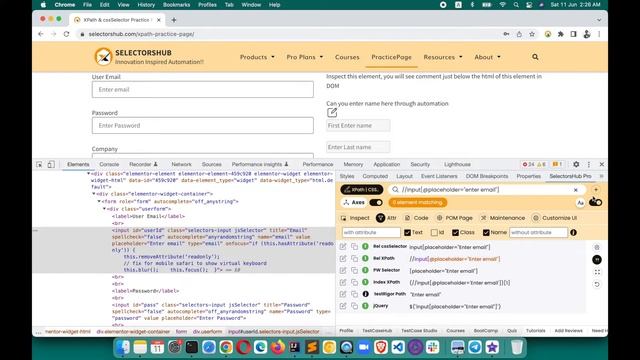640x360 pixels.
Task: Click the with attribute input field
Action: 371,233
